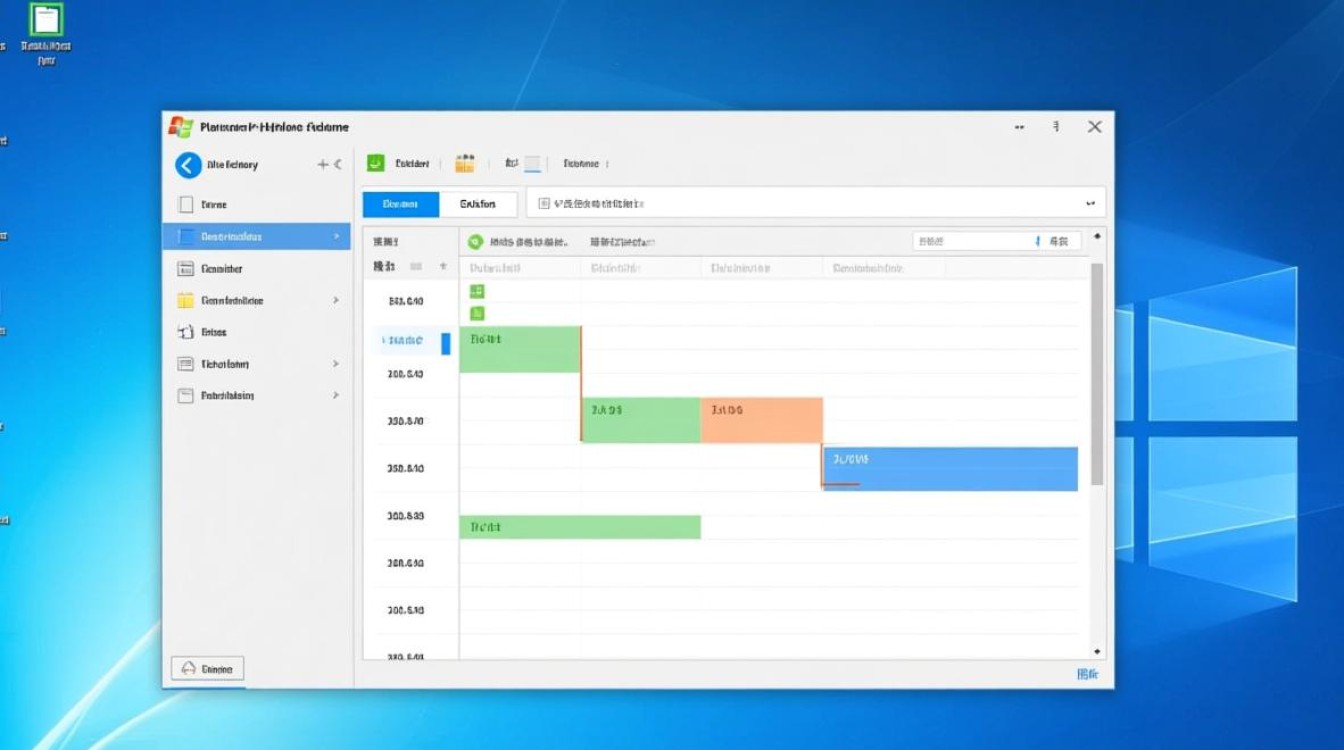Open the dropdown at the right of the filter bar
The height and width of the screenshot is (750, 1344).
point(1092,202)
